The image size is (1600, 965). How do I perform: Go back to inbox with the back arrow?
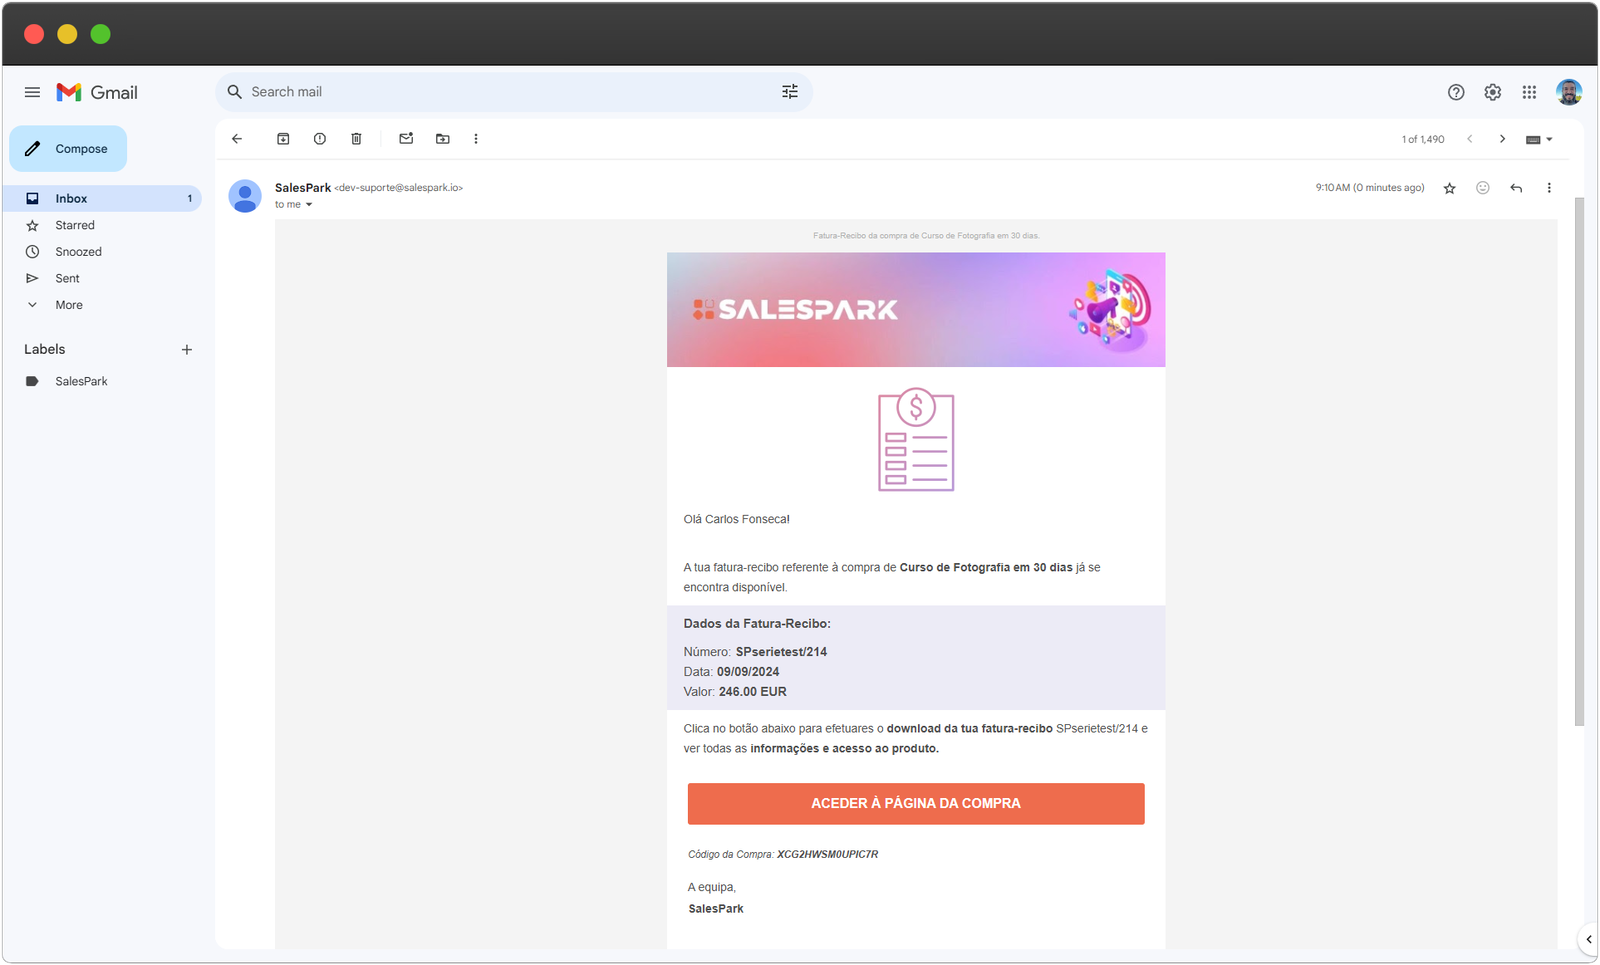(237, 139)
